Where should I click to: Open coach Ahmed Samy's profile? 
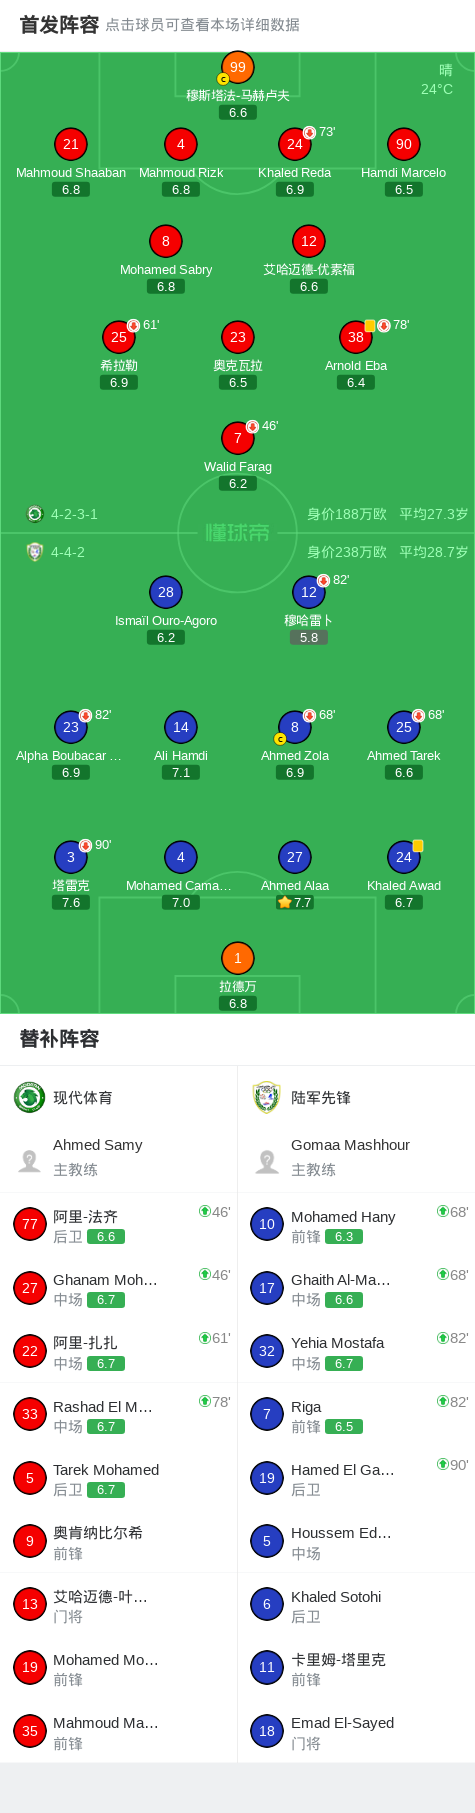click(119, 1157)
